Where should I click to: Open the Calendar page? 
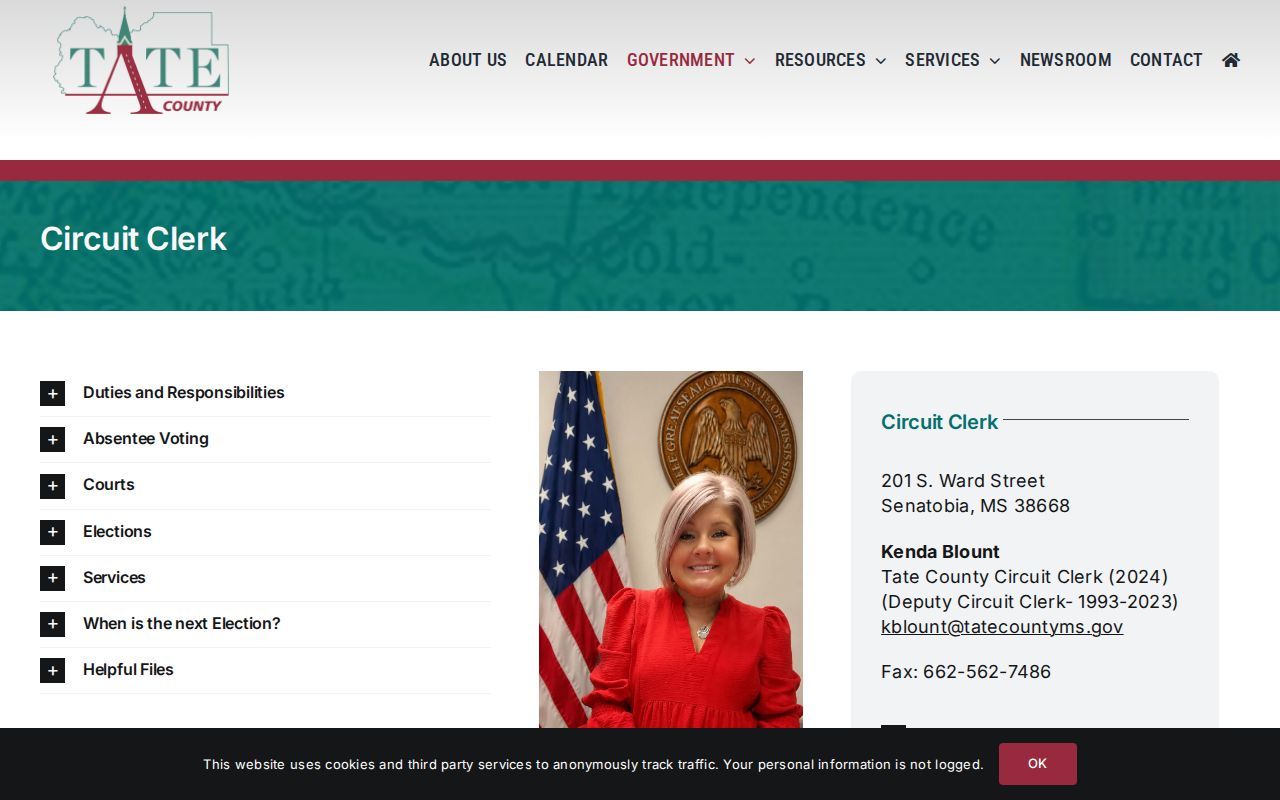(x=566, y=60)
